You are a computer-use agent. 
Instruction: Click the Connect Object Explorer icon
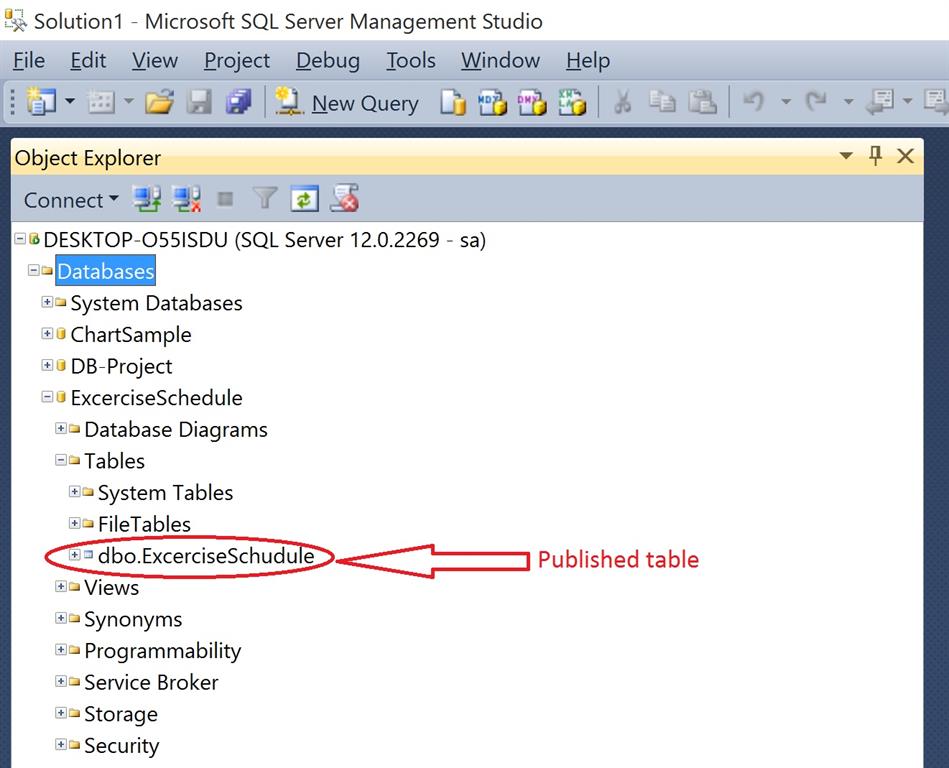coord(147,199)
